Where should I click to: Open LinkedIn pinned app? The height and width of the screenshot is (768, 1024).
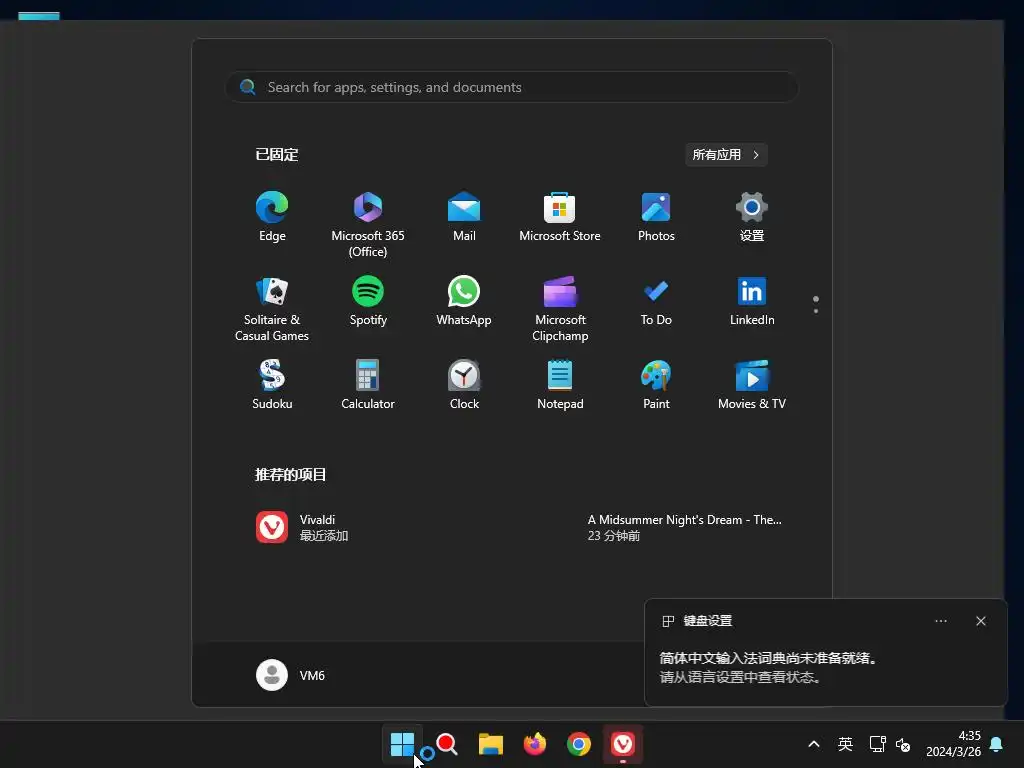752,302
